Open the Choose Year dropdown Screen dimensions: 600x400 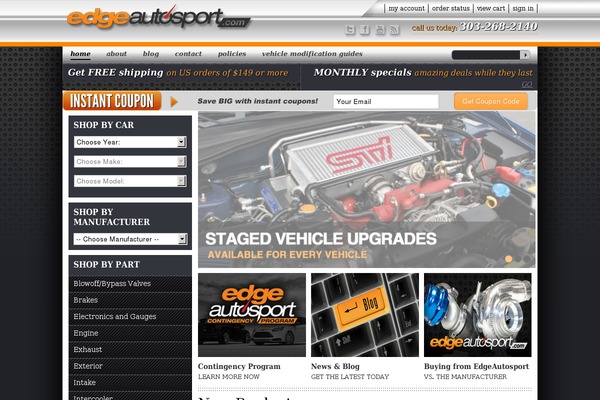(130, 142)
